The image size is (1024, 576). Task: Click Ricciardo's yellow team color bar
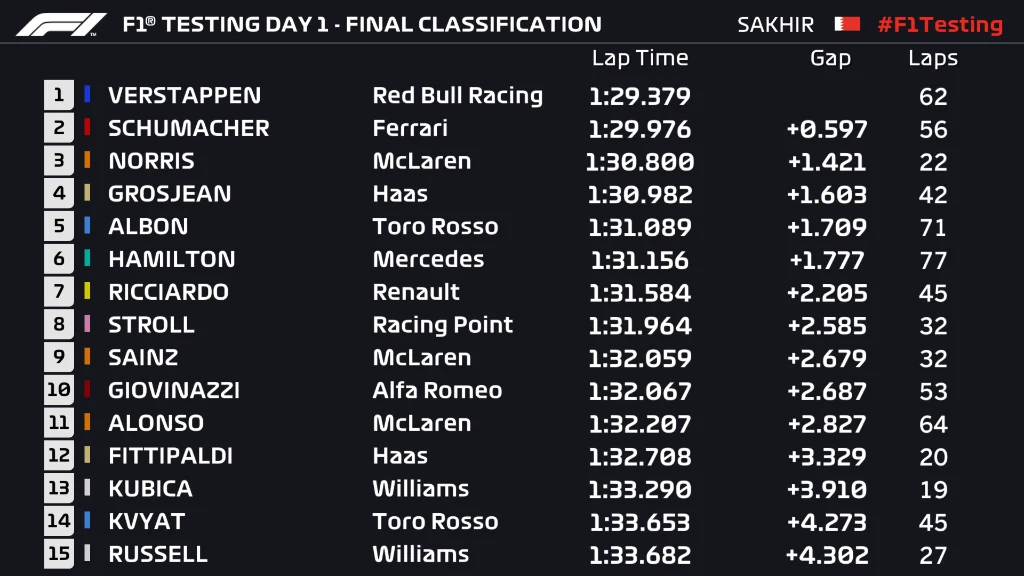(88, 292)
